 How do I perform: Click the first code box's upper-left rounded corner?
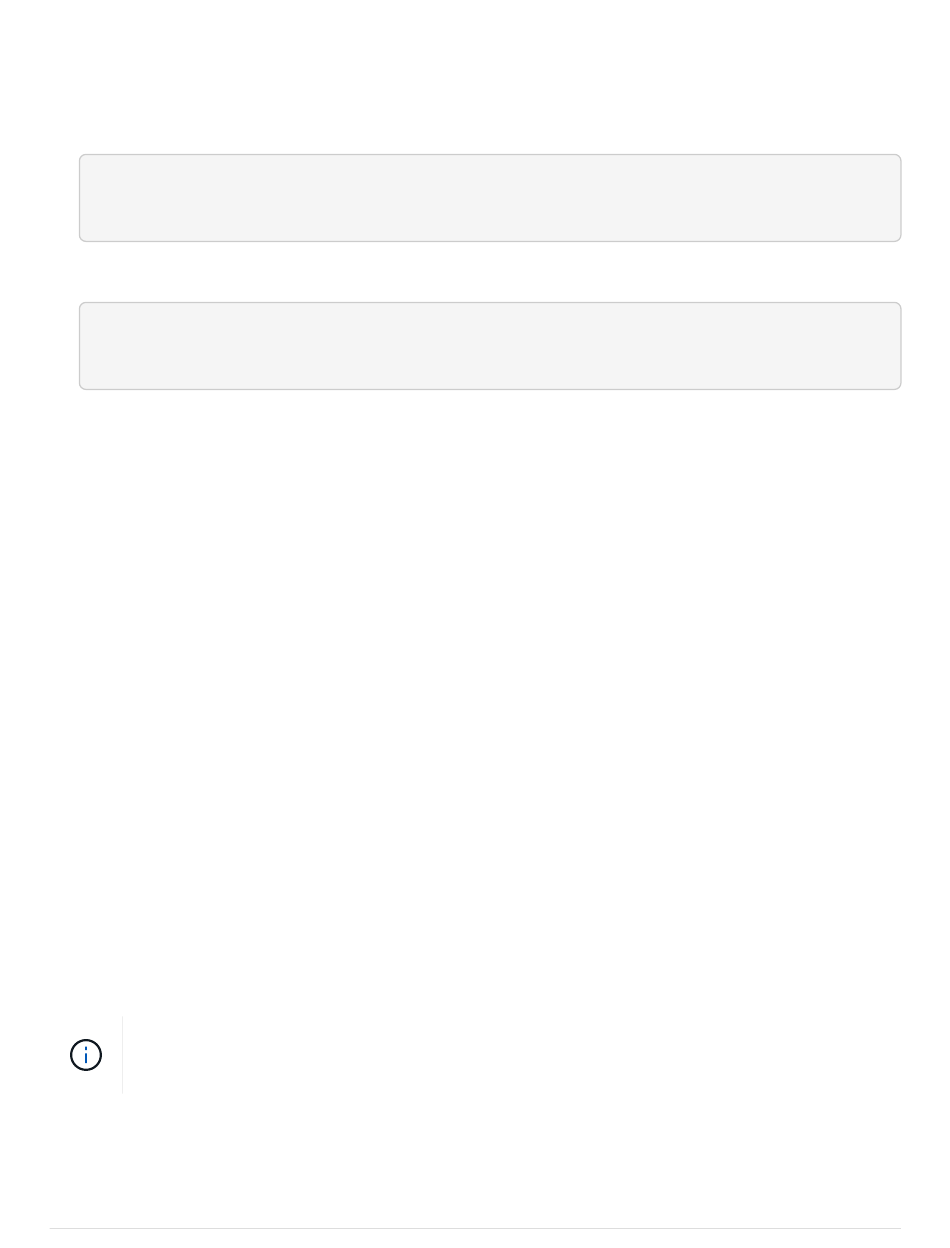(83, 158)
